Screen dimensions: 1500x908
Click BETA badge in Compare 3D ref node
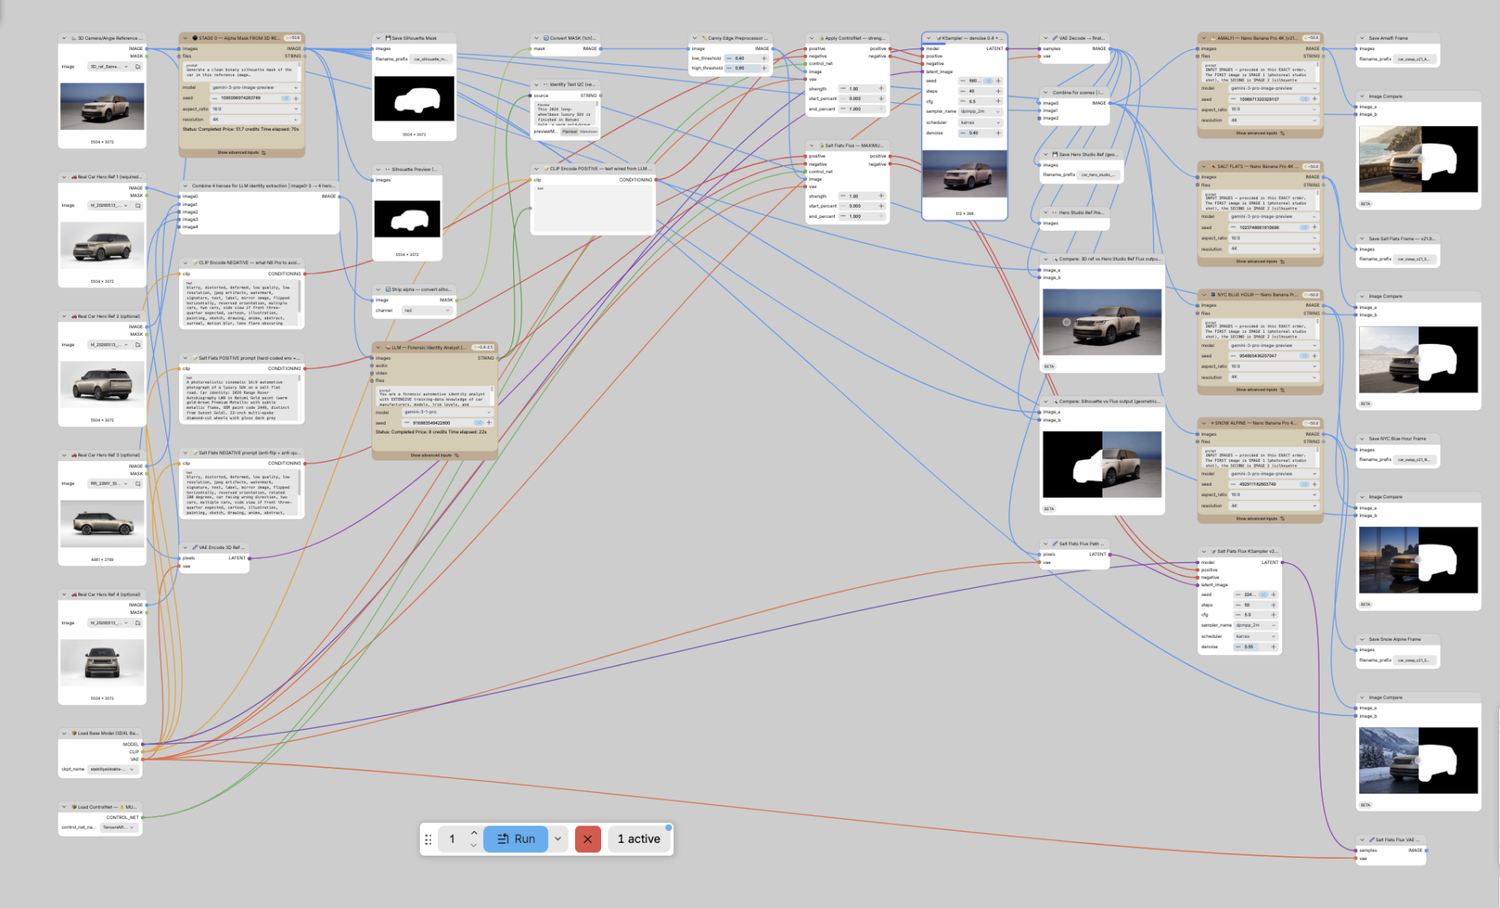point(1049,366)
